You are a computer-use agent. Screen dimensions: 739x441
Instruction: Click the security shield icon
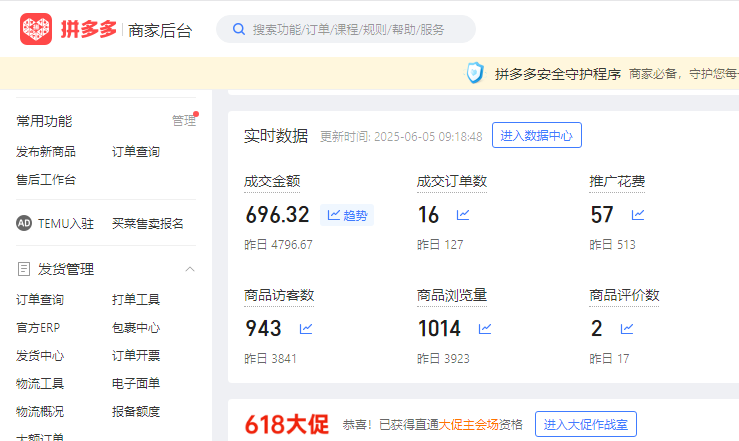[x=475, y=74]
